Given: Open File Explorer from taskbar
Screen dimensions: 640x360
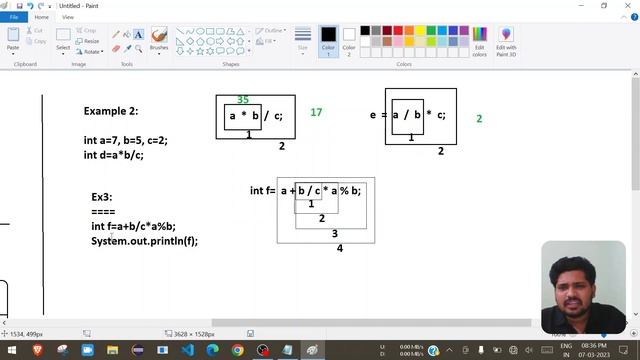Looking at the screenshot, I should 113,350.
